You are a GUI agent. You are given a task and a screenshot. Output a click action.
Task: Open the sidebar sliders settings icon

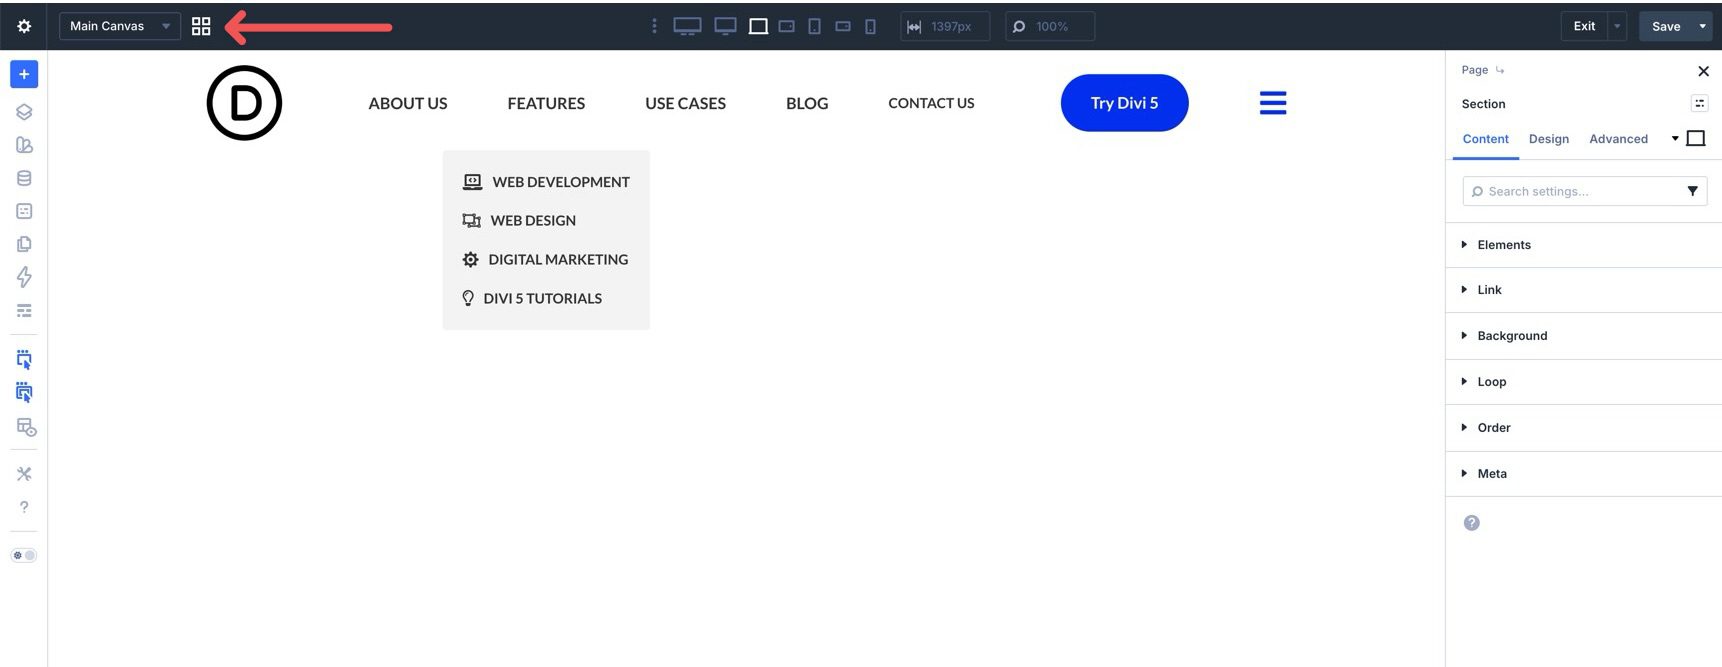click(x=24, y=310)
